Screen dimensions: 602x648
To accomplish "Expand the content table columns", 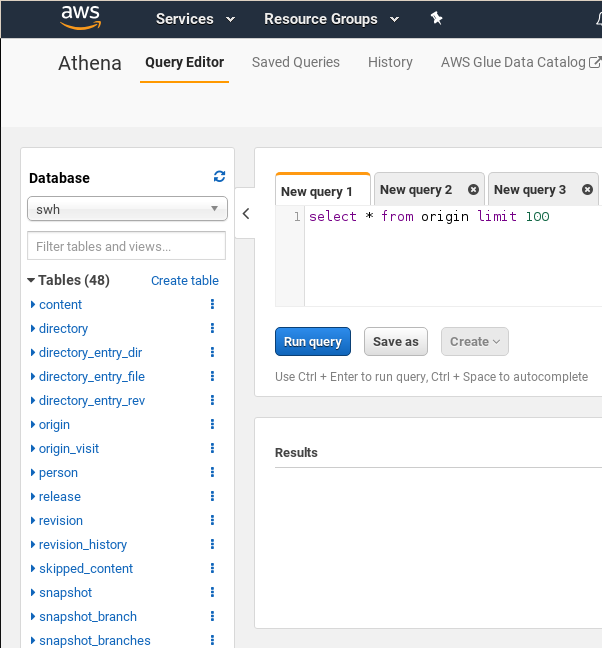I will click(33, 305).
